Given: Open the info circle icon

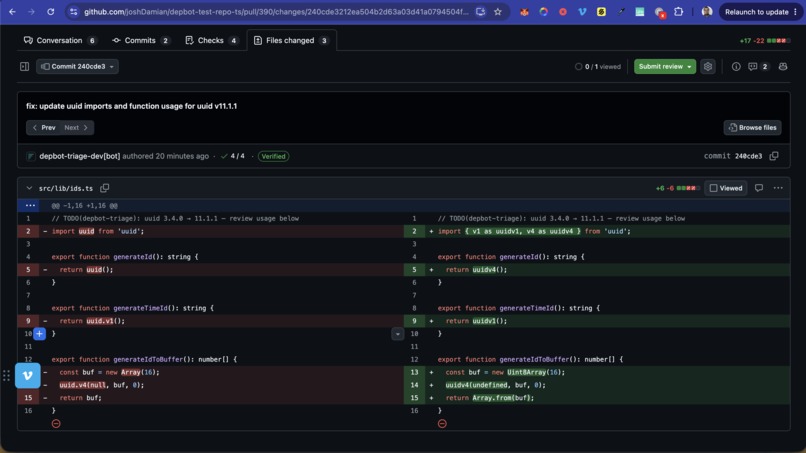Looking at the screenshot, I should coord(736,66).
